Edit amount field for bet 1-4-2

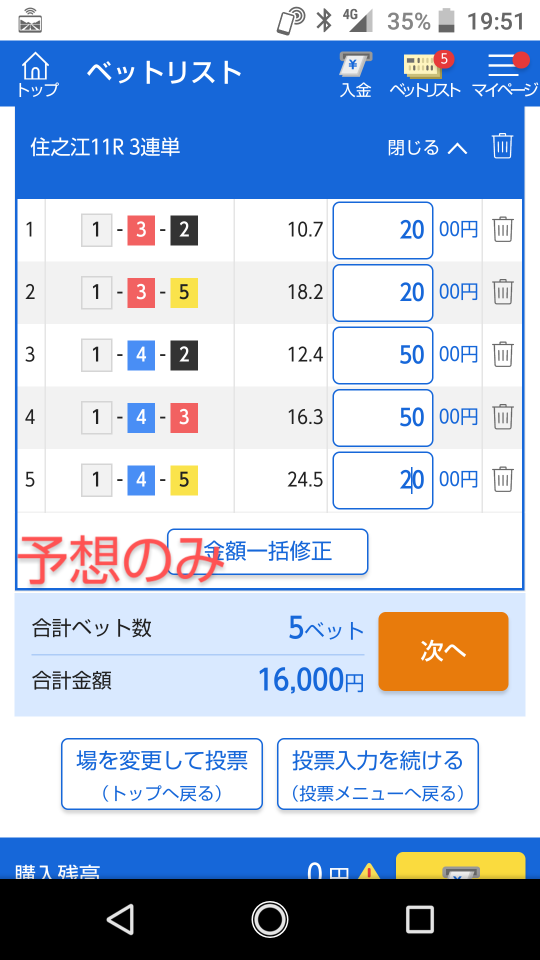(x=383, y=355)
